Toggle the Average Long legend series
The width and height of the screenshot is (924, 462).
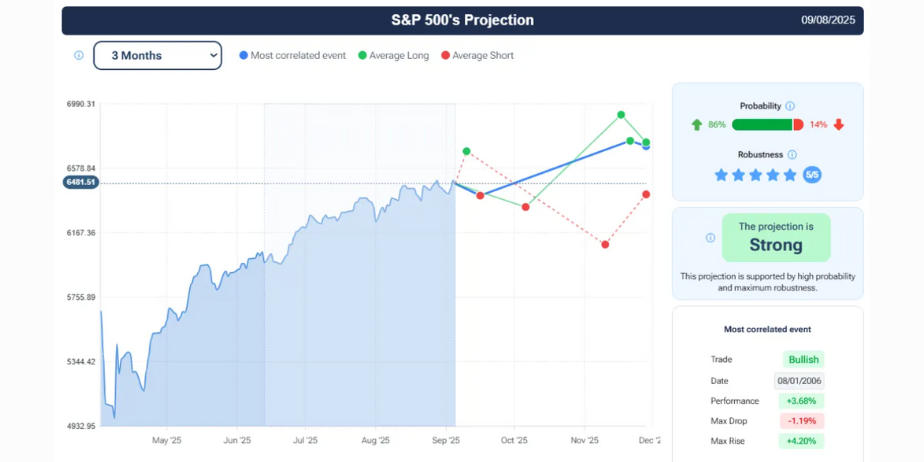point(393,56)
